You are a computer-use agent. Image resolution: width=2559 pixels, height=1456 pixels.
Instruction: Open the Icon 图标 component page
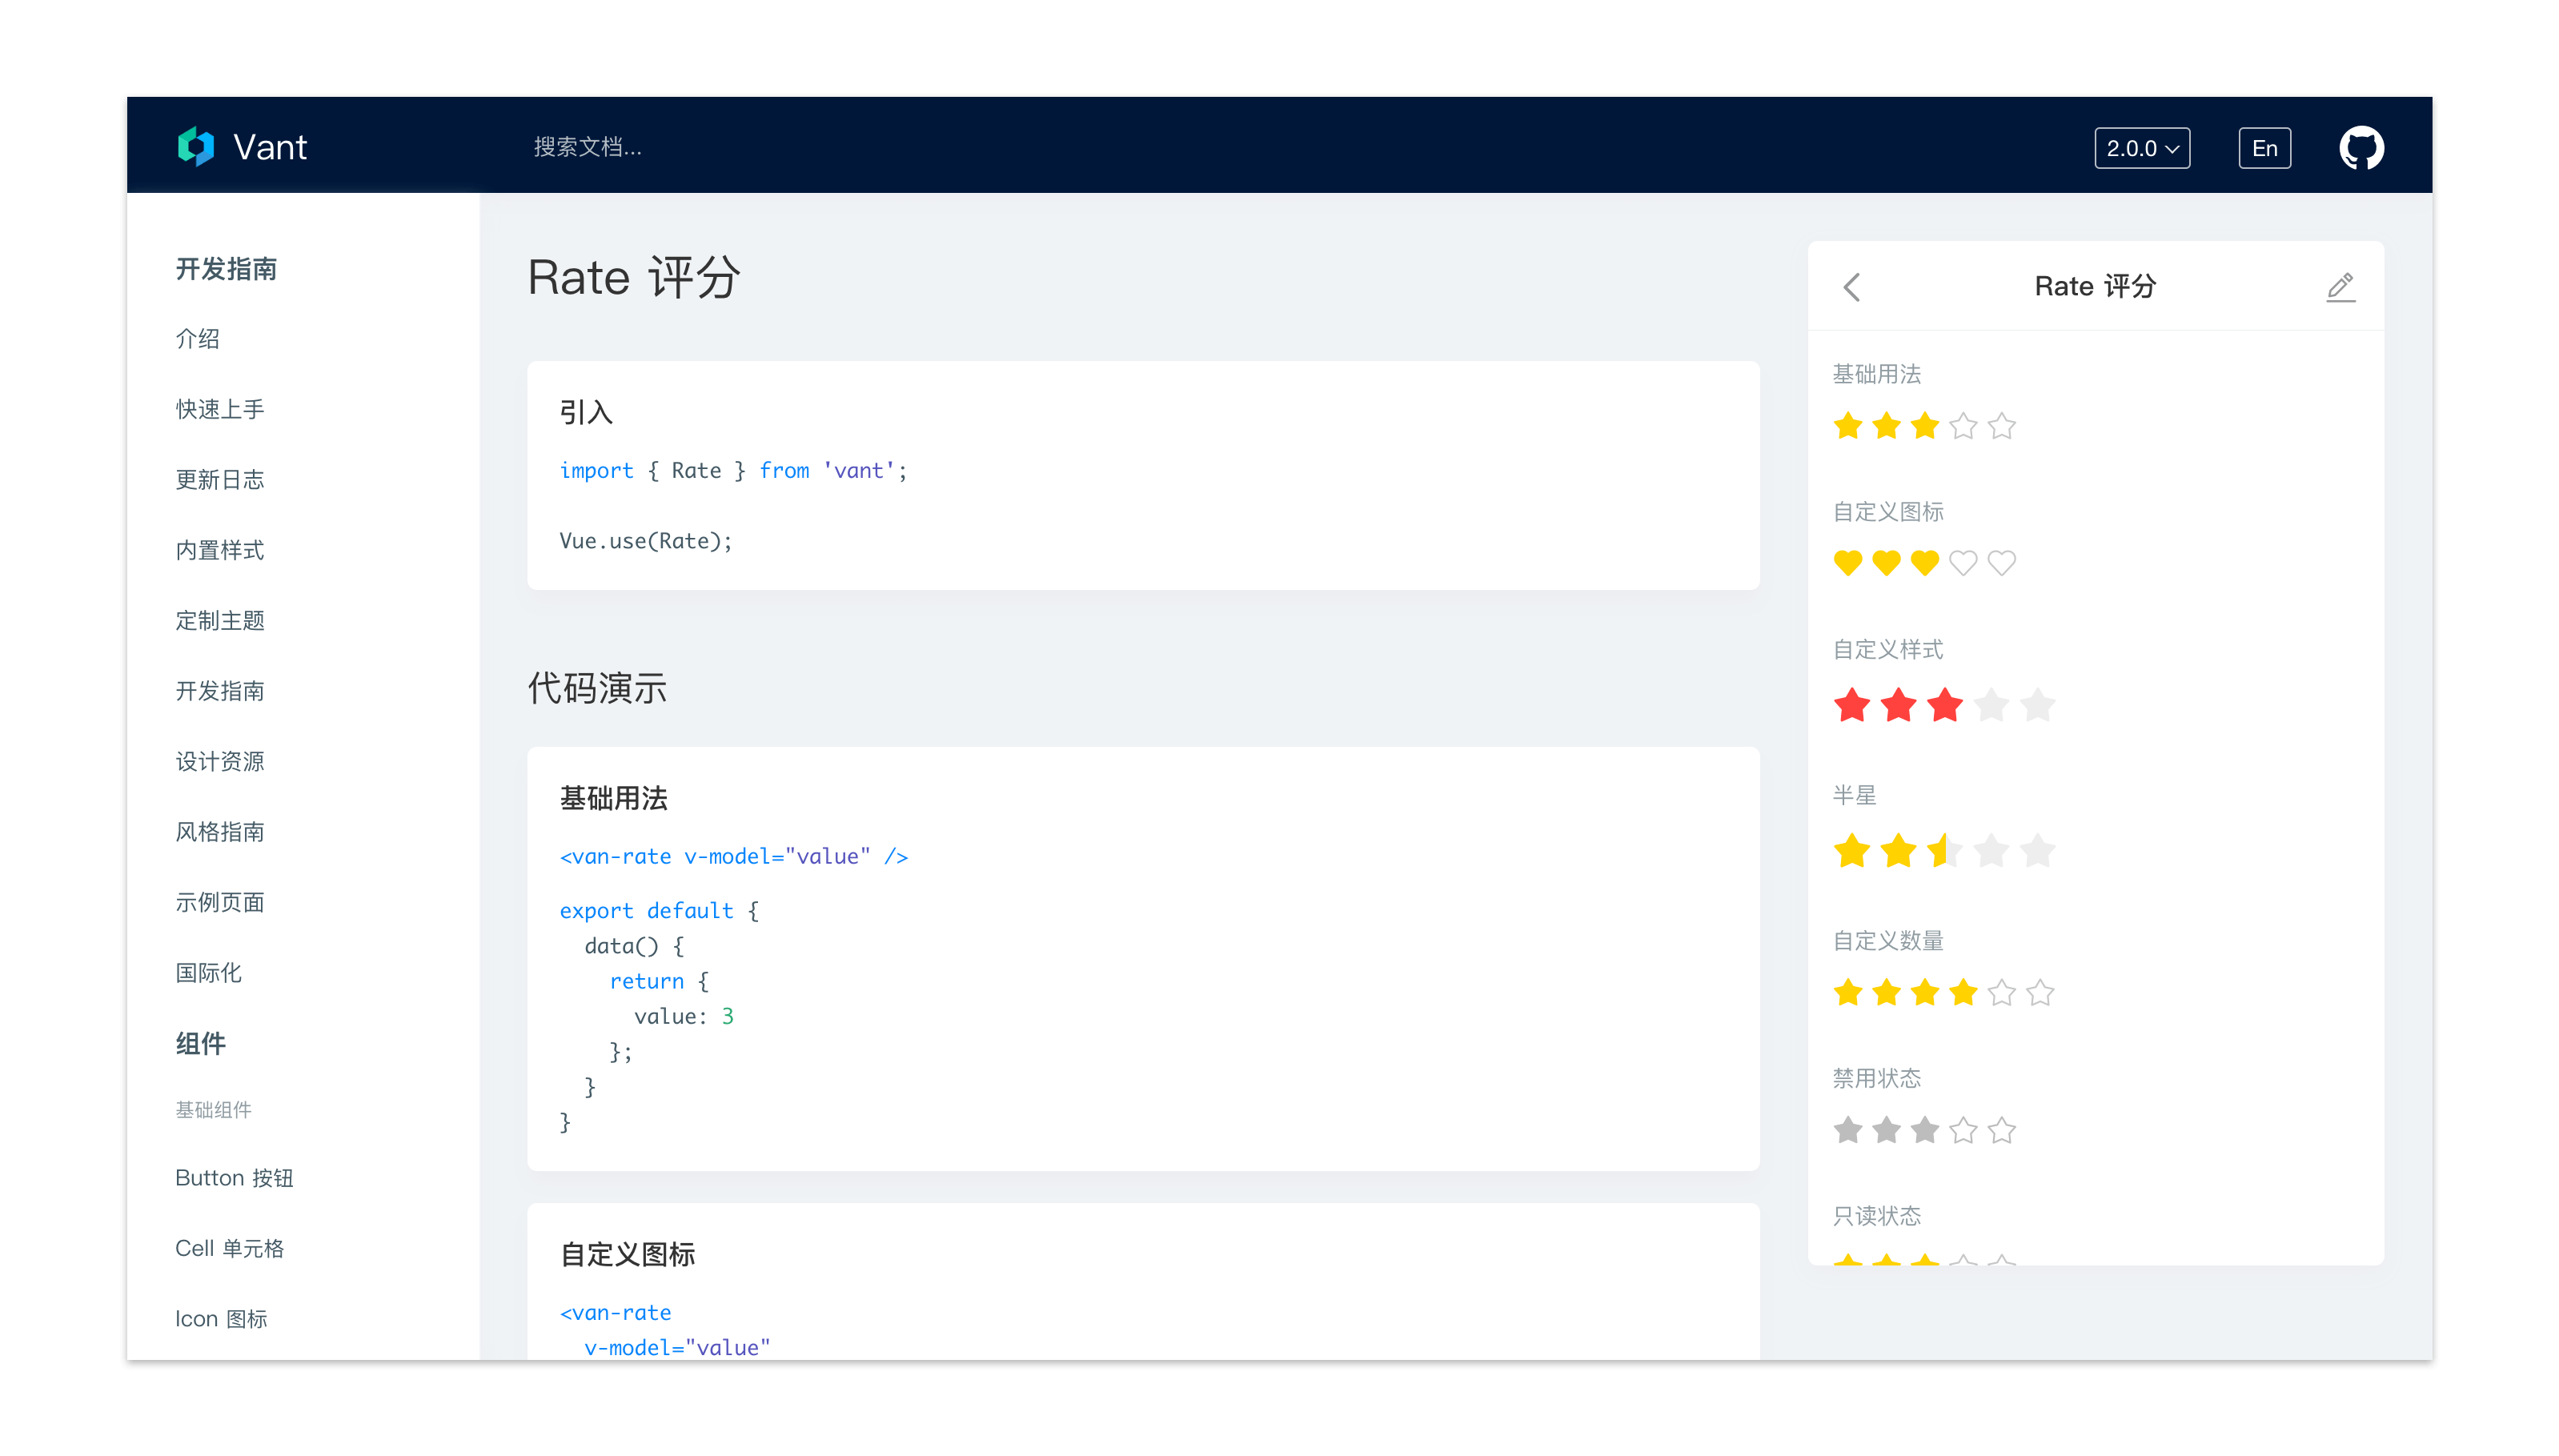tap(221, 1319)
